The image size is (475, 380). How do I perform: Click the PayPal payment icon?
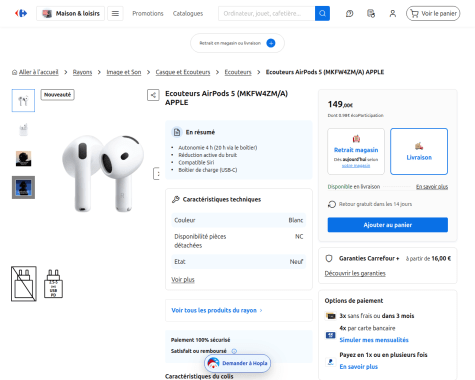pos(331,361)
